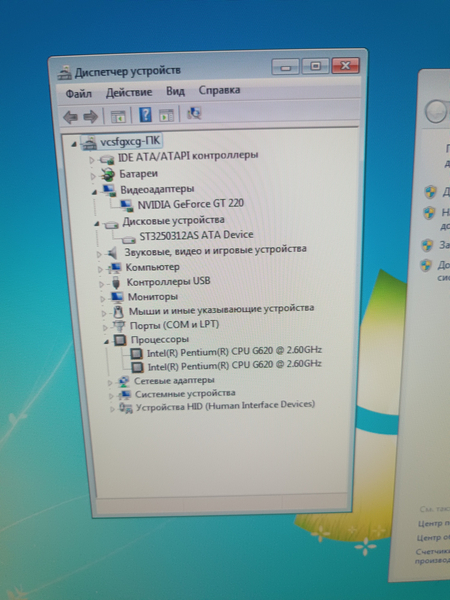This screenshot has width=450, height=600.
Task: Select the first Intel Pentium G620 processor
Action: pyautogui.click(x=234, y=351)
